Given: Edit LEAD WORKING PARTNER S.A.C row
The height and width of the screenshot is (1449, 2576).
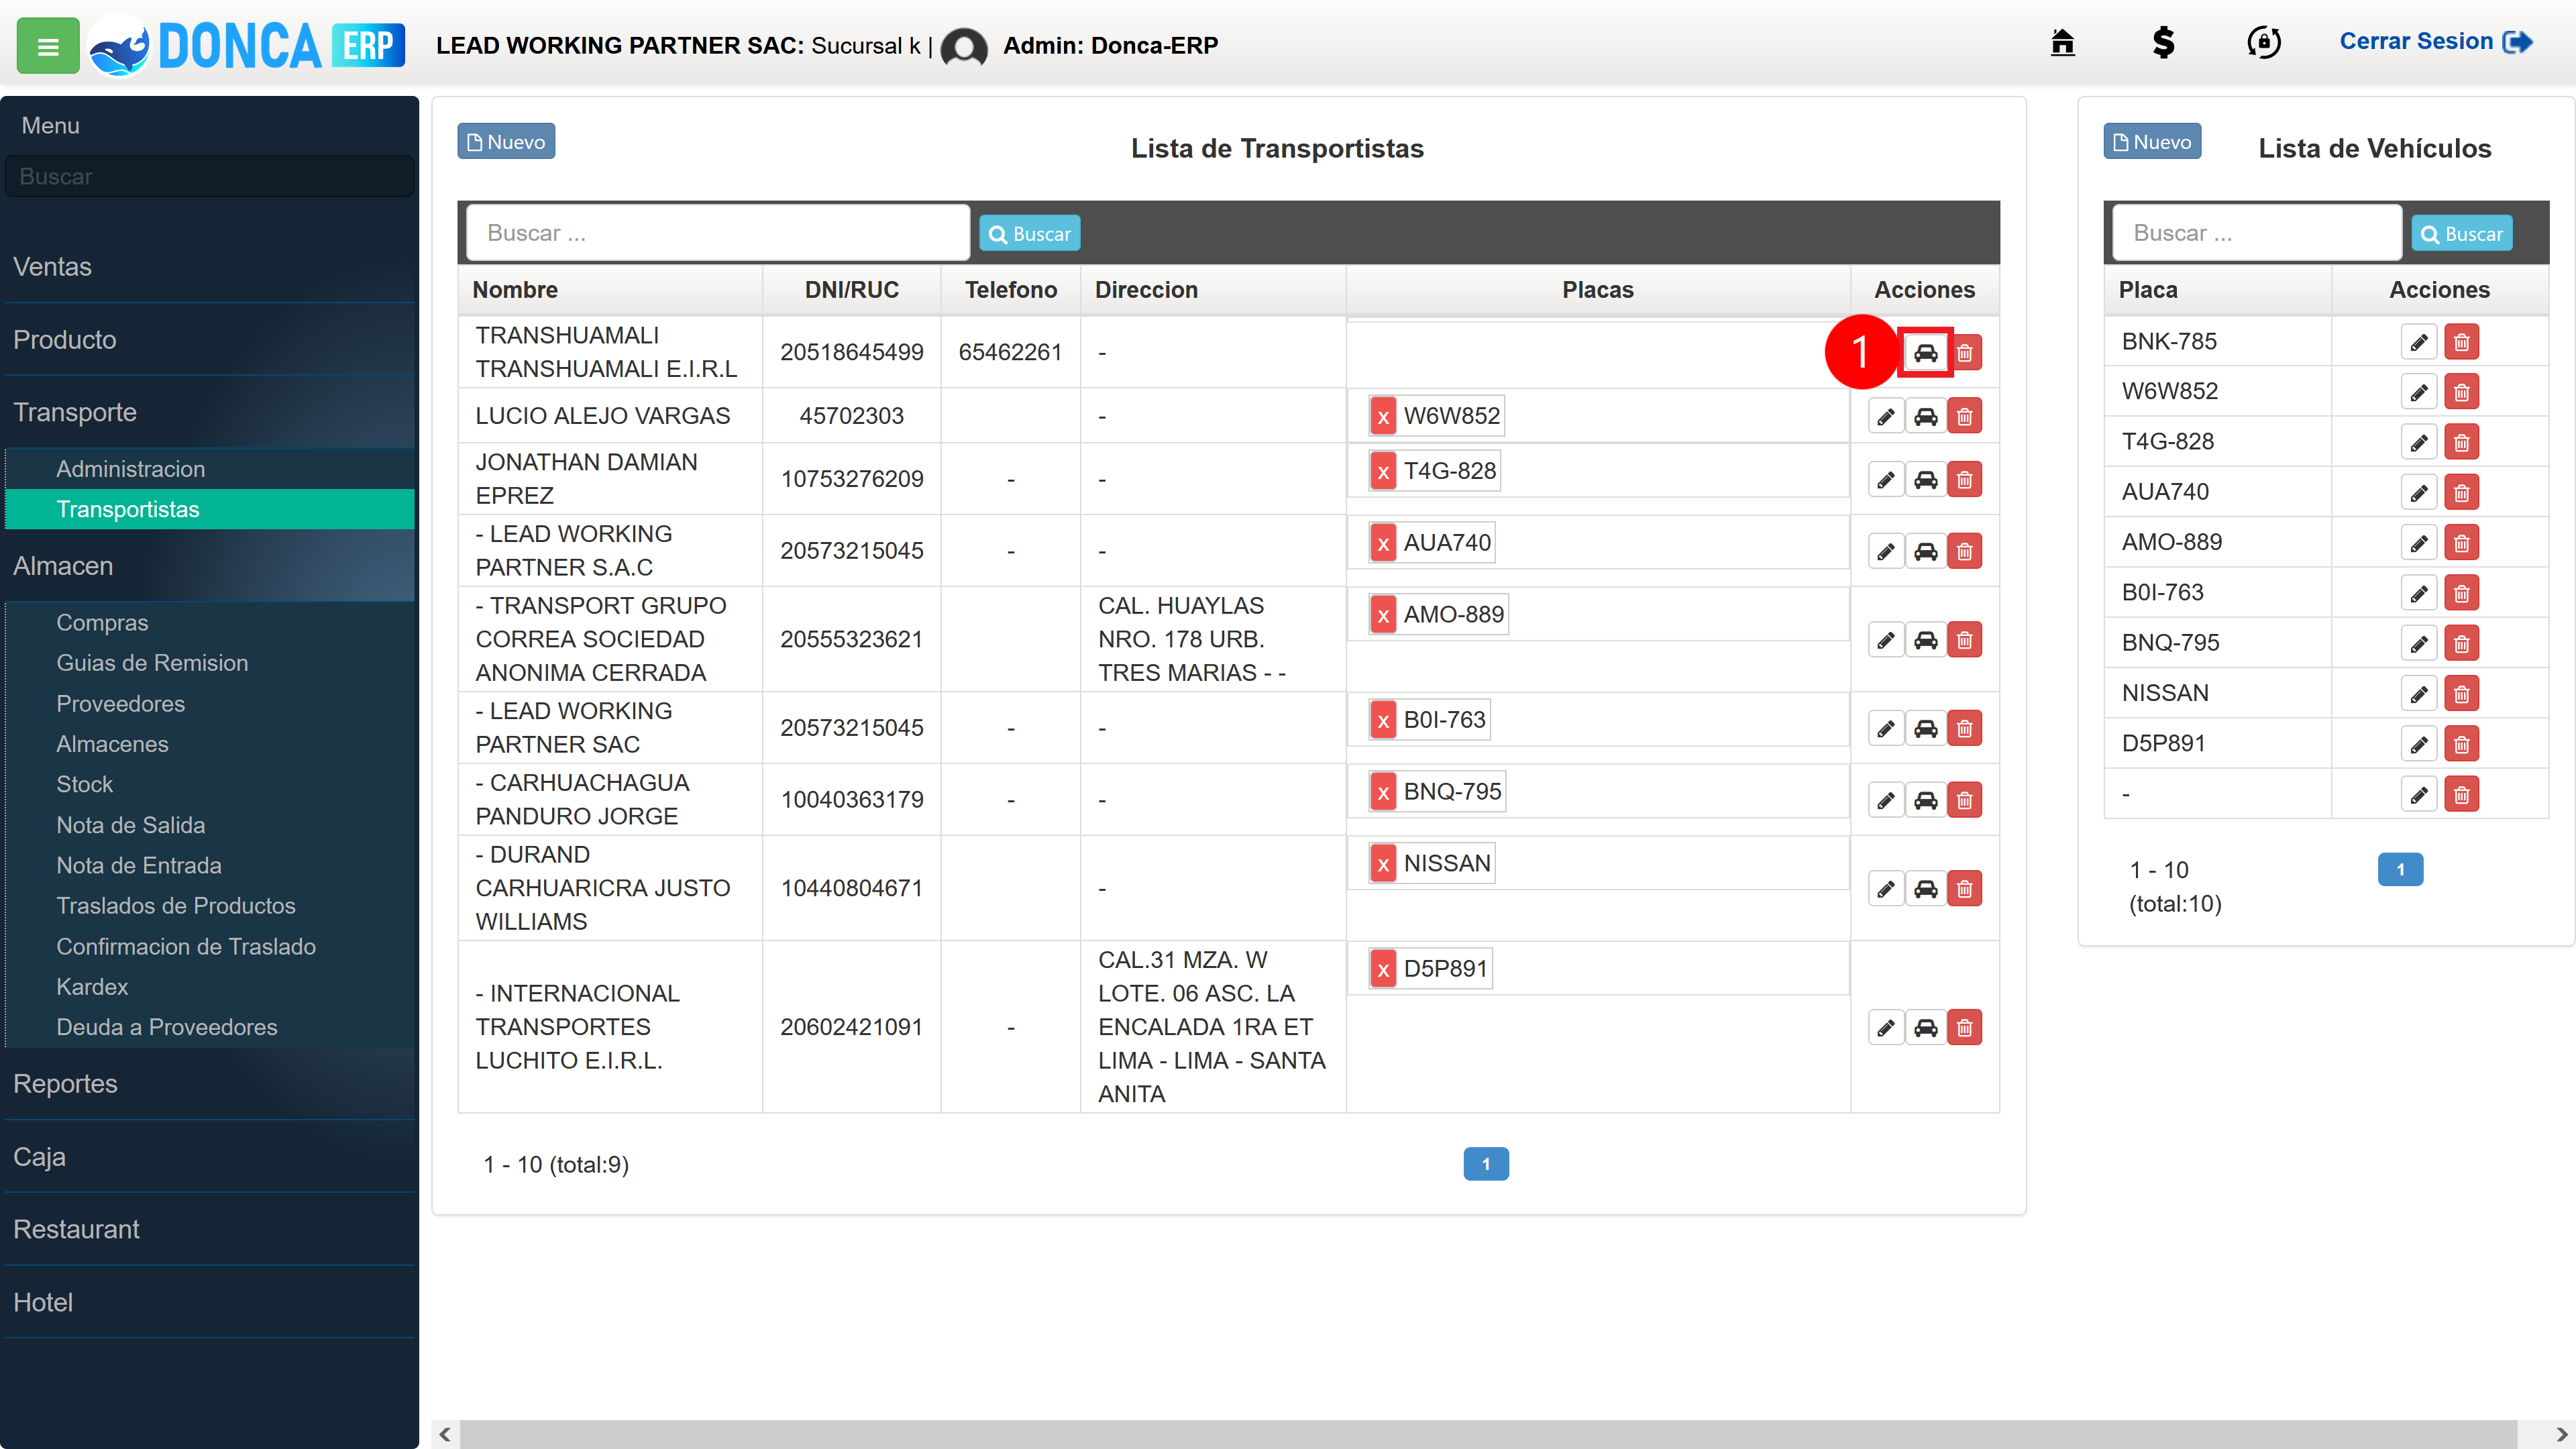Looking at the screenshot, I should pyautogui.click(x=1885, y=551).
